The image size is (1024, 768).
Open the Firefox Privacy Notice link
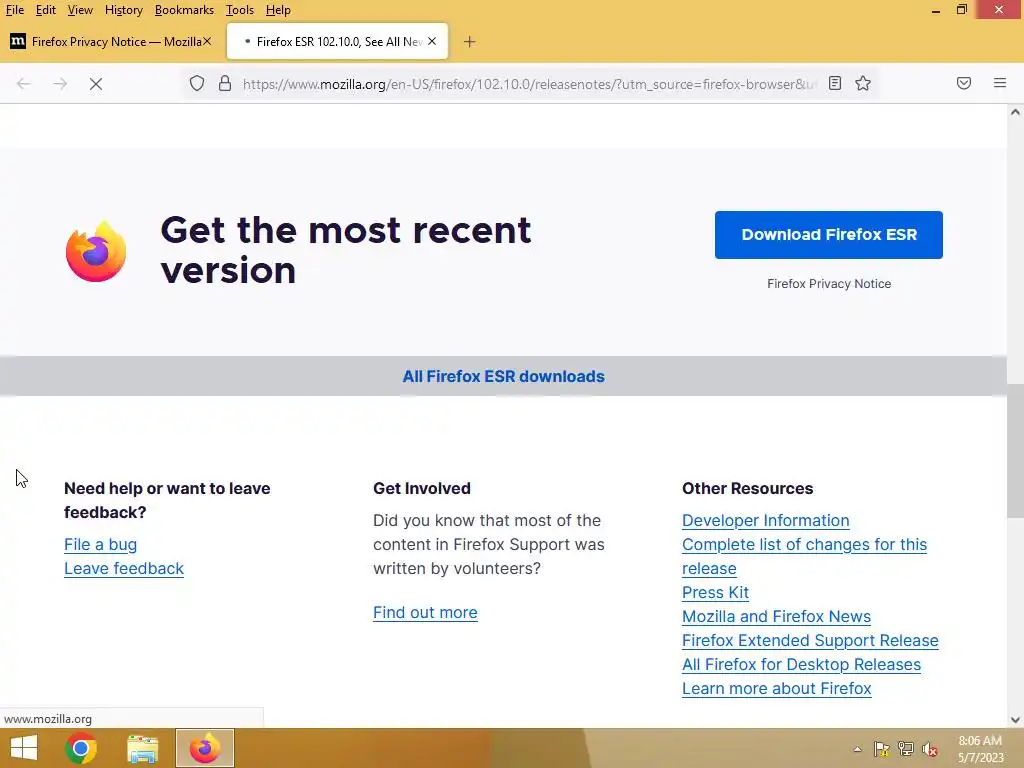[829, 283]
